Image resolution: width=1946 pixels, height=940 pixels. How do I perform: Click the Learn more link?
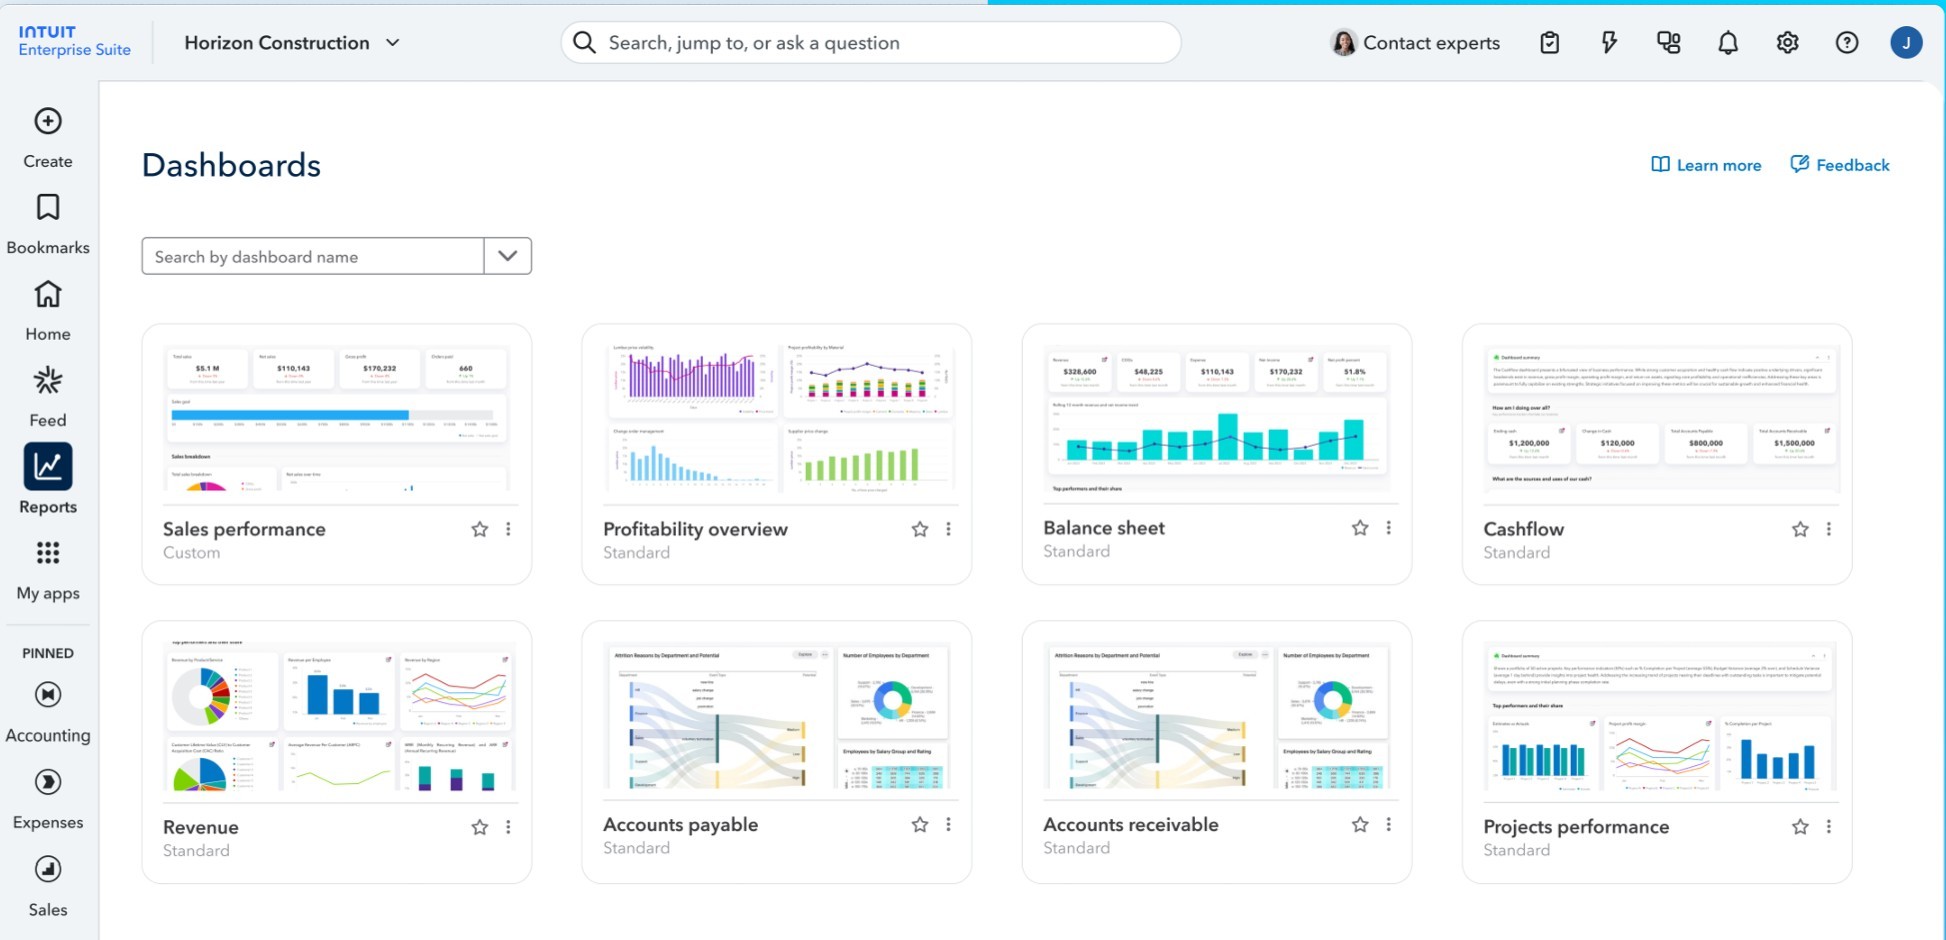tap(1706, 165)
